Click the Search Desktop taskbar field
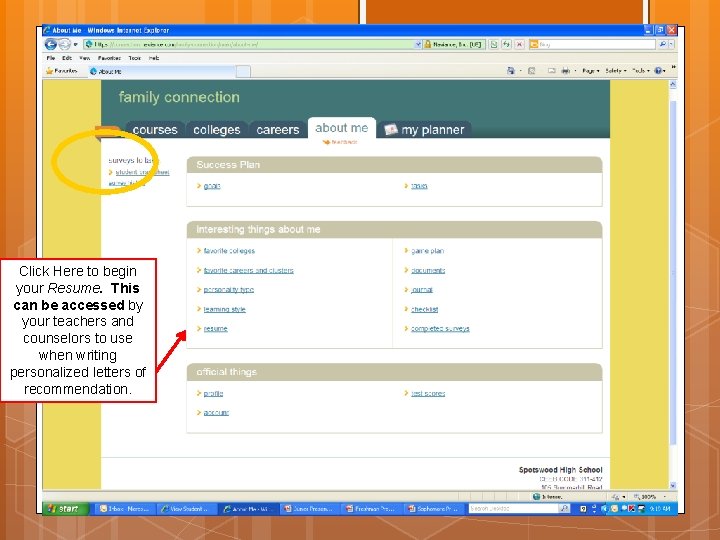The width and height of the screenshot is (720, 540). tap(513, 509)
